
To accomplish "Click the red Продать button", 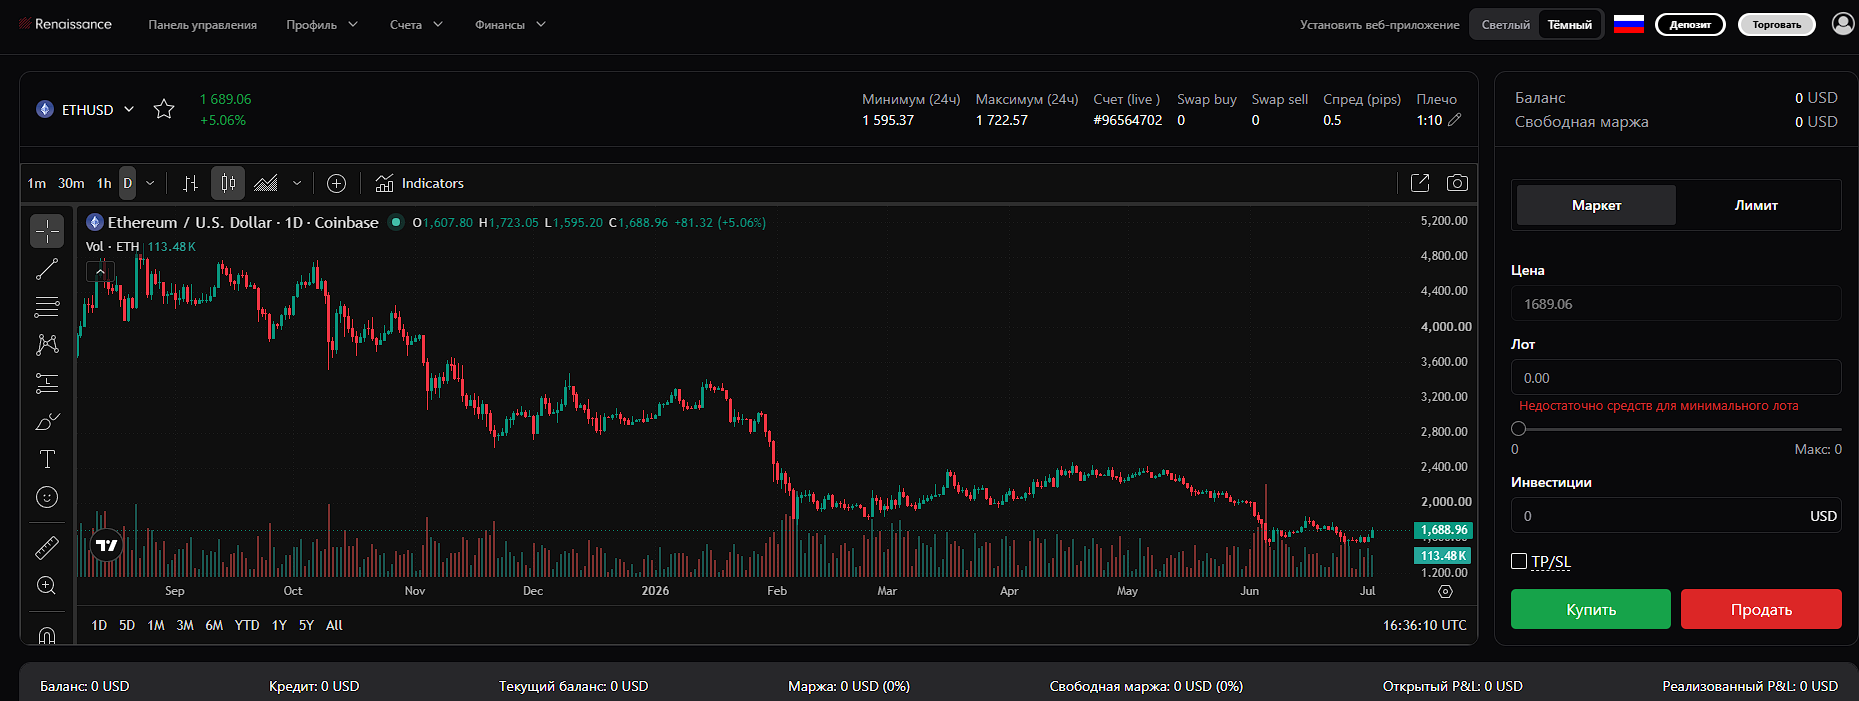I will (1761, 609).
